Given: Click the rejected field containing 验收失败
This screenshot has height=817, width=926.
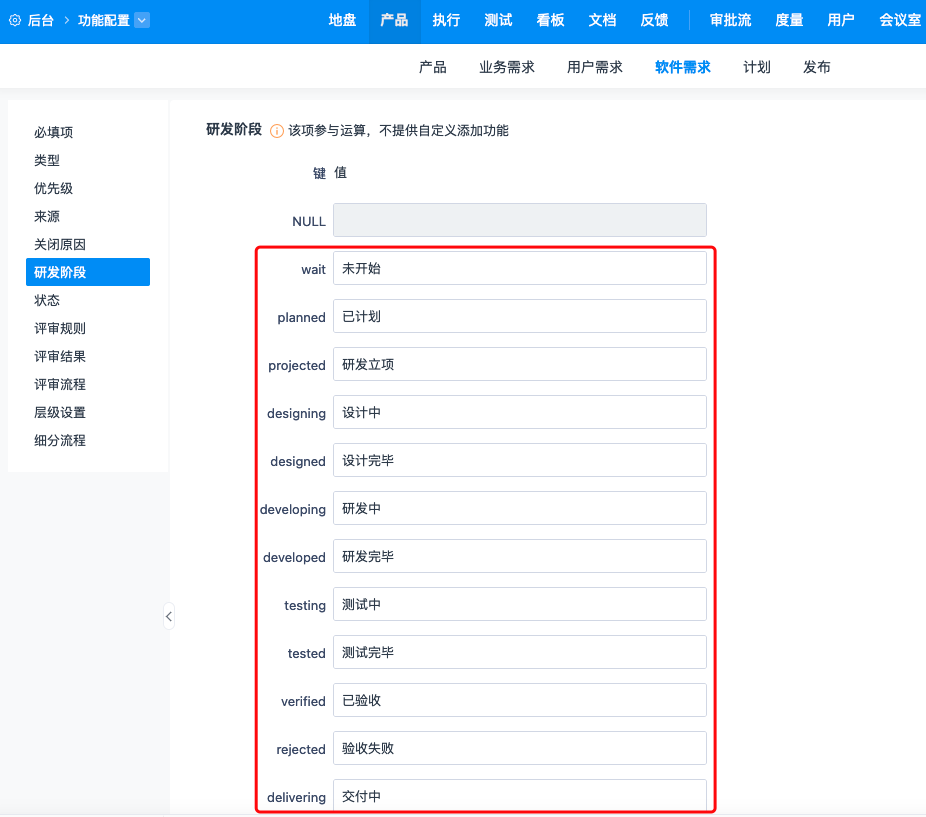Looking at the screenshot, I should tap(520, 748).
